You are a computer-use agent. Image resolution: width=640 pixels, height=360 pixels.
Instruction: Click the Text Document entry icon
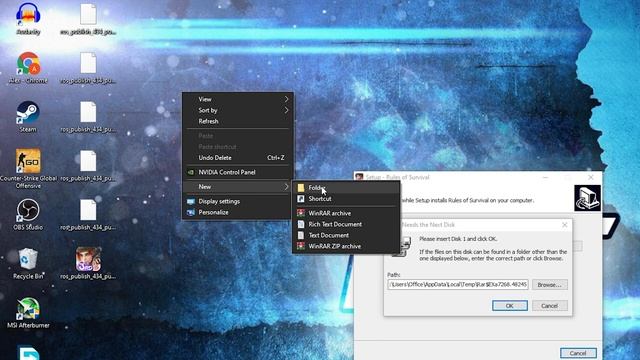coord(301,235)
